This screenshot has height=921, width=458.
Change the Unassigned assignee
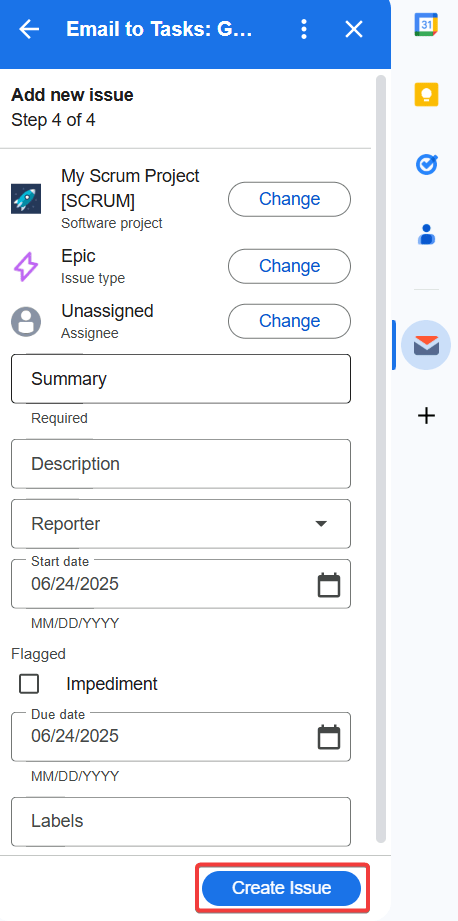[289, 321]
